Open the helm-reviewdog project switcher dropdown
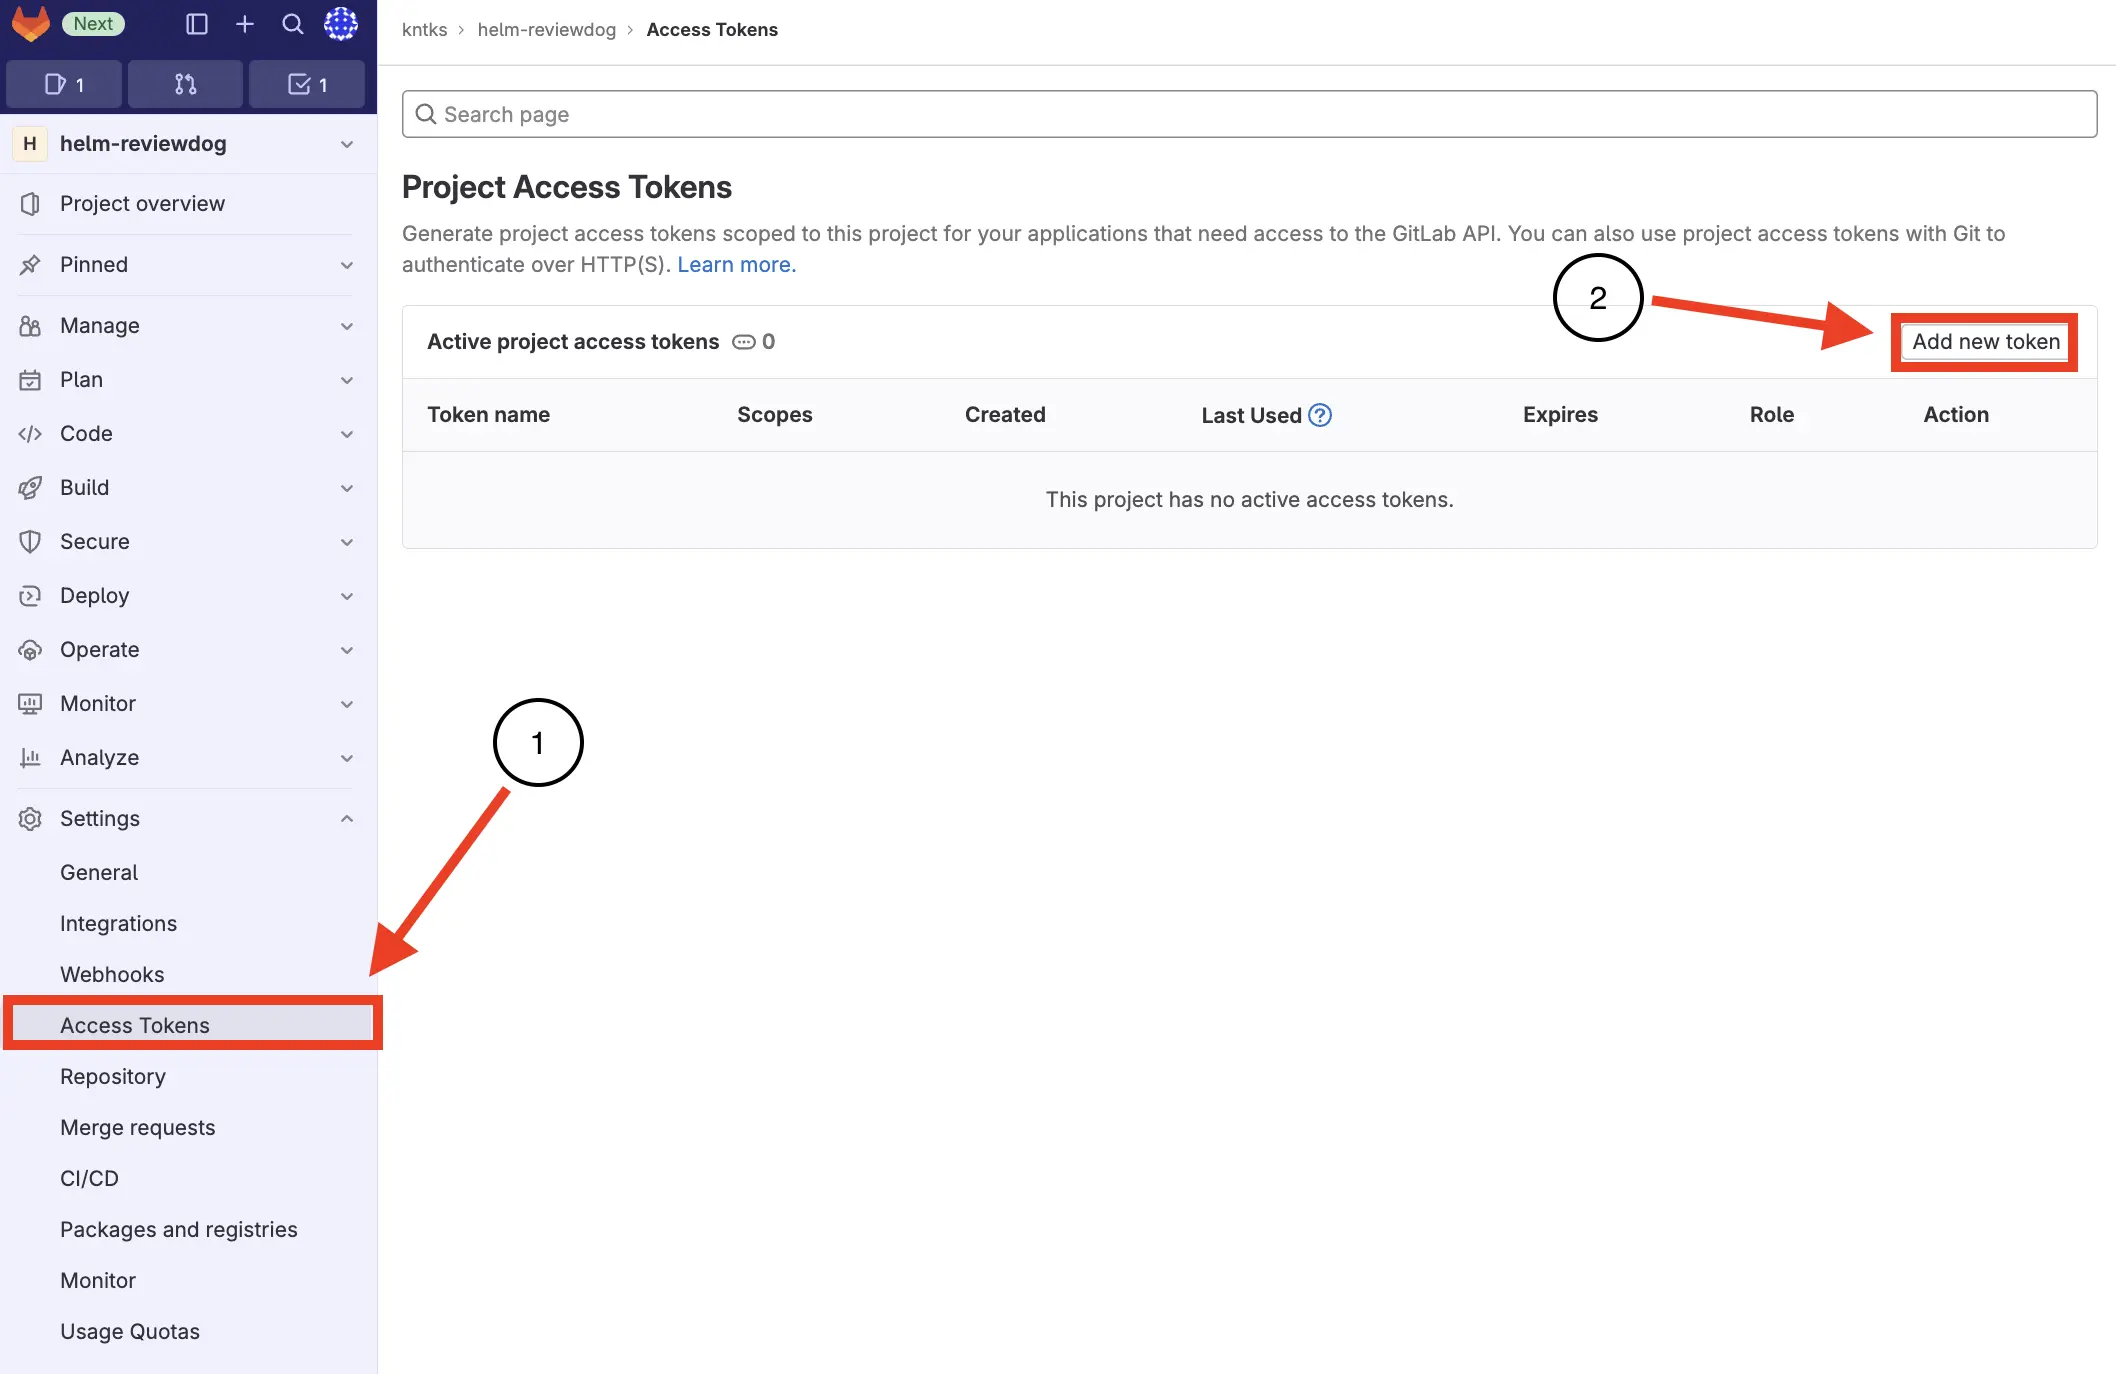2116x1374 pixels. tap(347, 143)
